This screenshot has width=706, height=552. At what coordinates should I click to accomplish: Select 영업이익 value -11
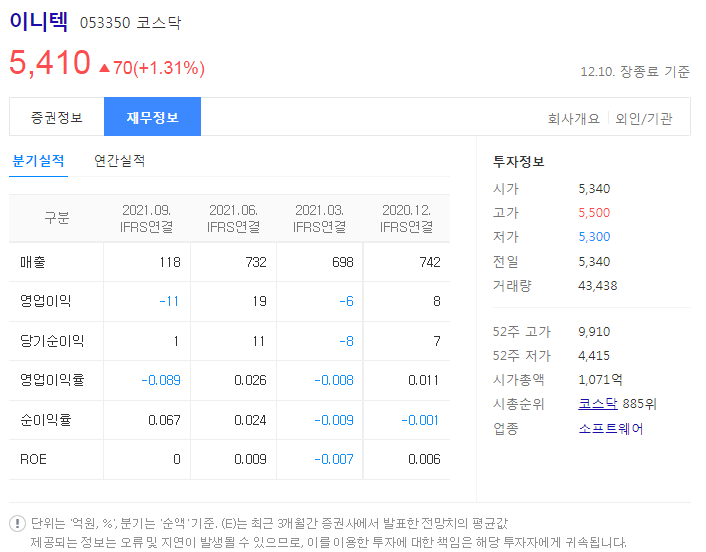tap(169, 301)
